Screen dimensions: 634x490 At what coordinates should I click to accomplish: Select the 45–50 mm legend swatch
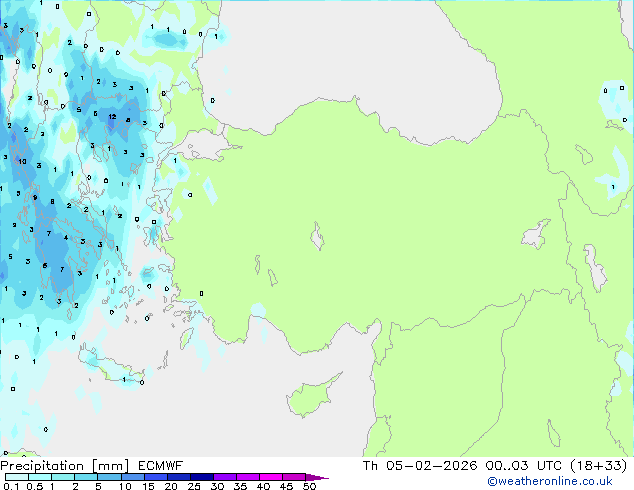(294, 477)
